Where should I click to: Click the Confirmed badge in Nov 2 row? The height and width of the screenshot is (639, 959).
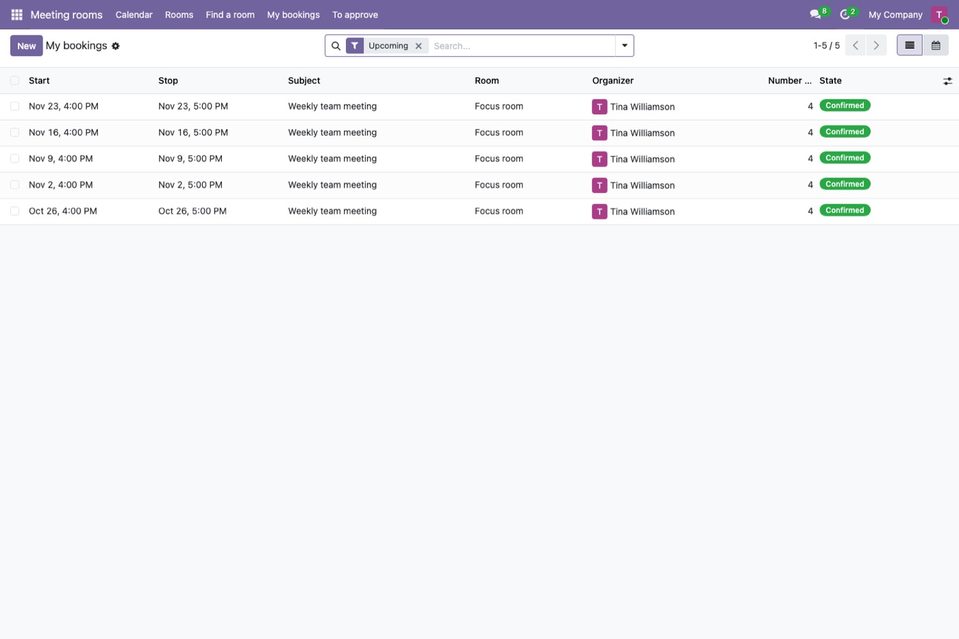click(845, 184)
